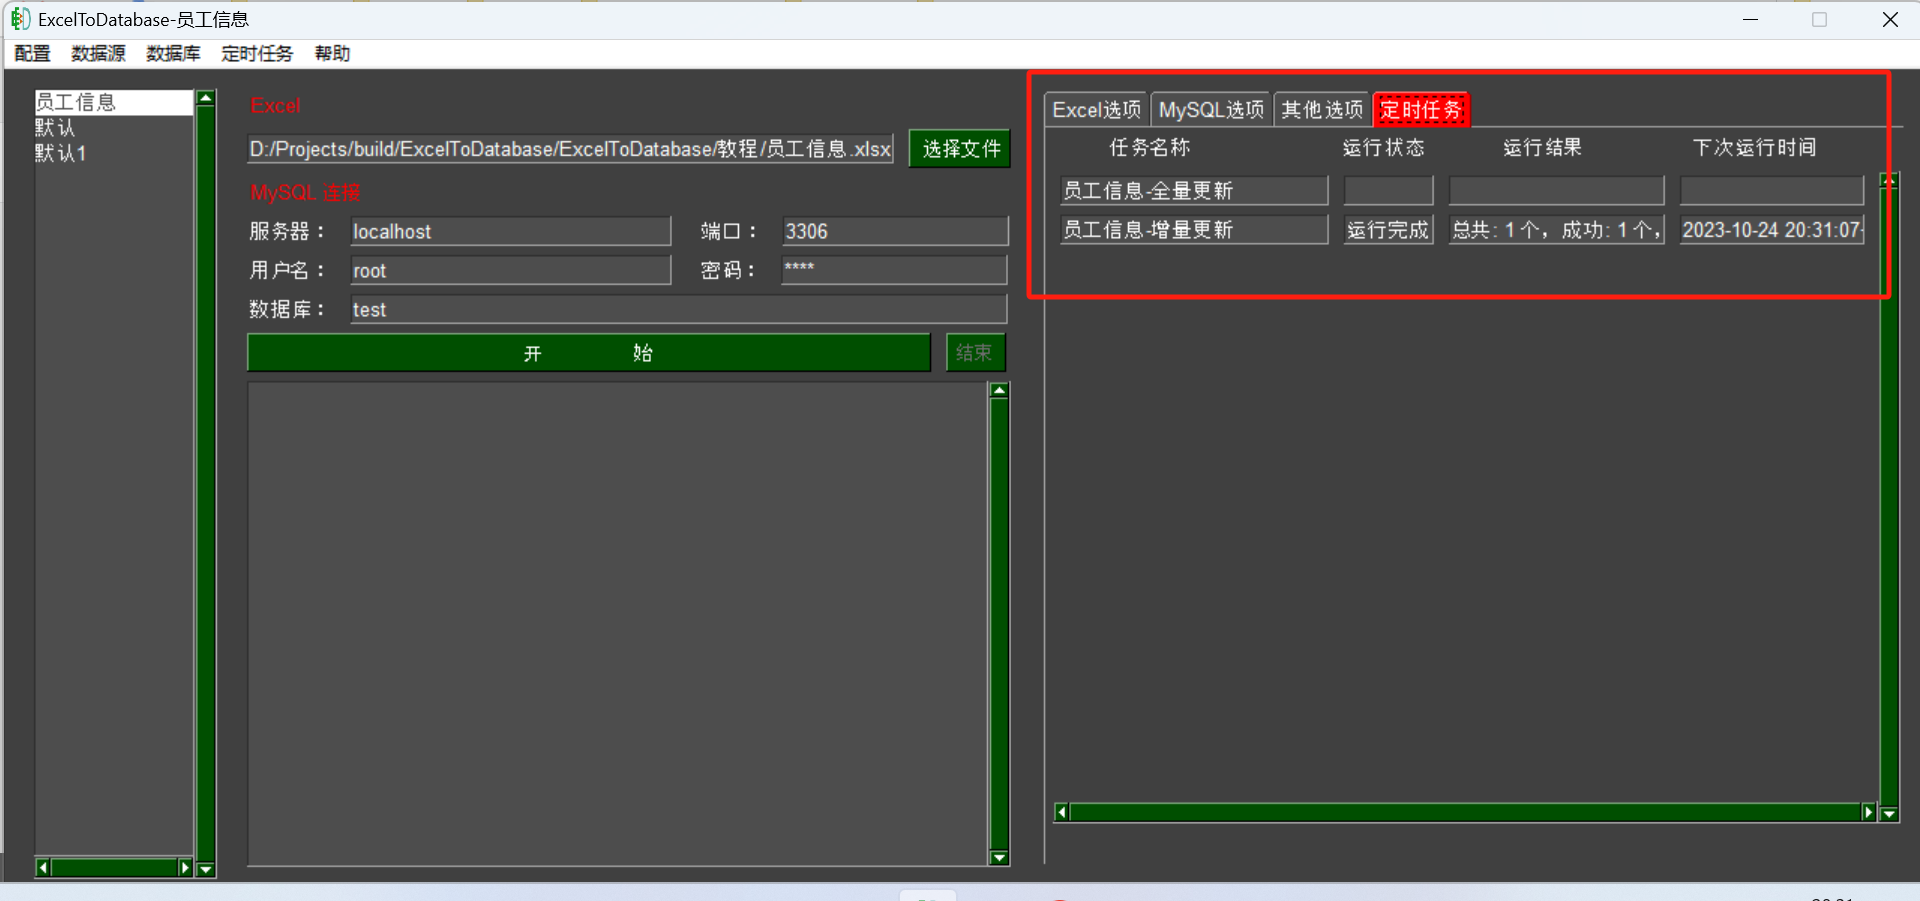Click the 结束 button
Screen dimensions: 1920x901
[x=974, y=352]
